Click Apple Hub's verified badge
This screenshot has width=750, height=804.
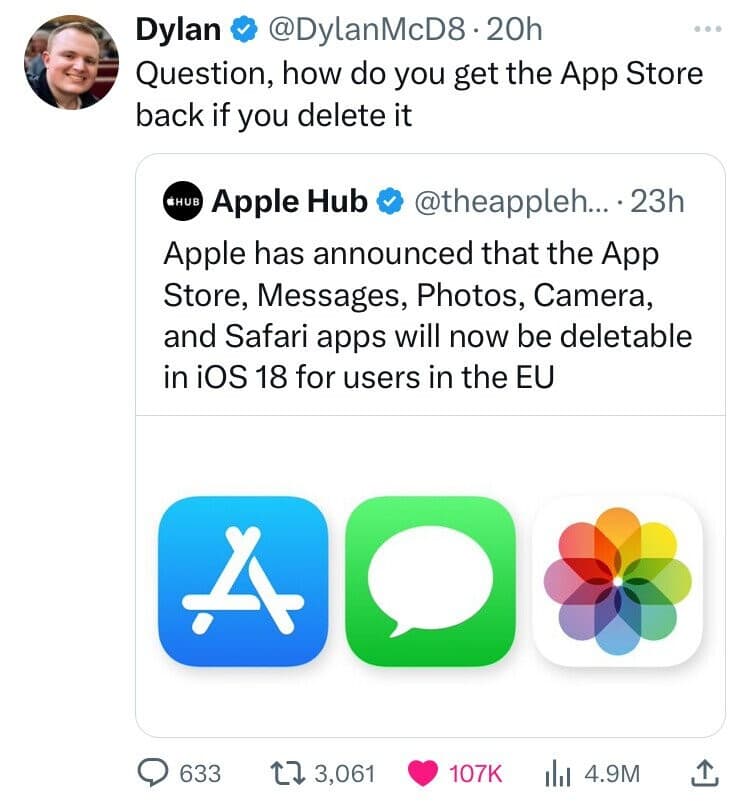391,201
